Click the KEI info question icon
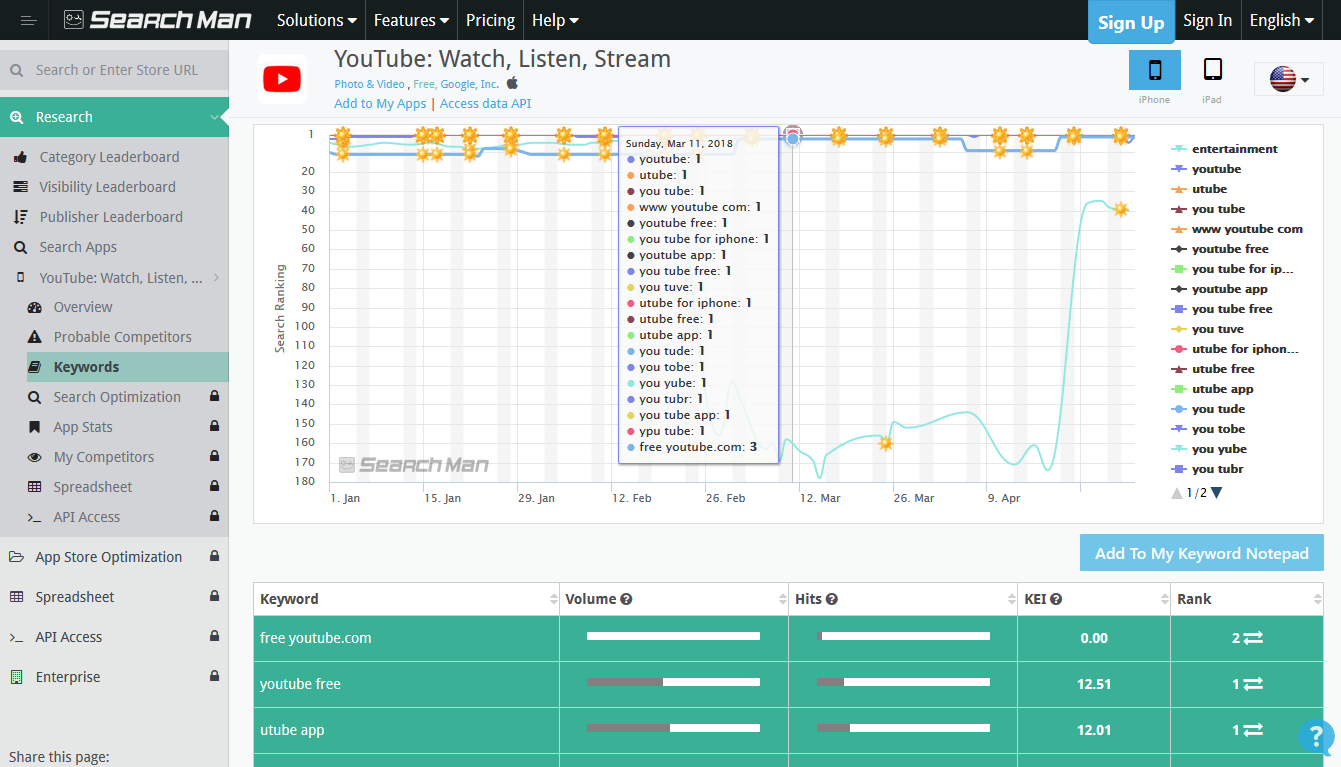The width and height of the screenshot is (1341, 767). point(1056,600)
